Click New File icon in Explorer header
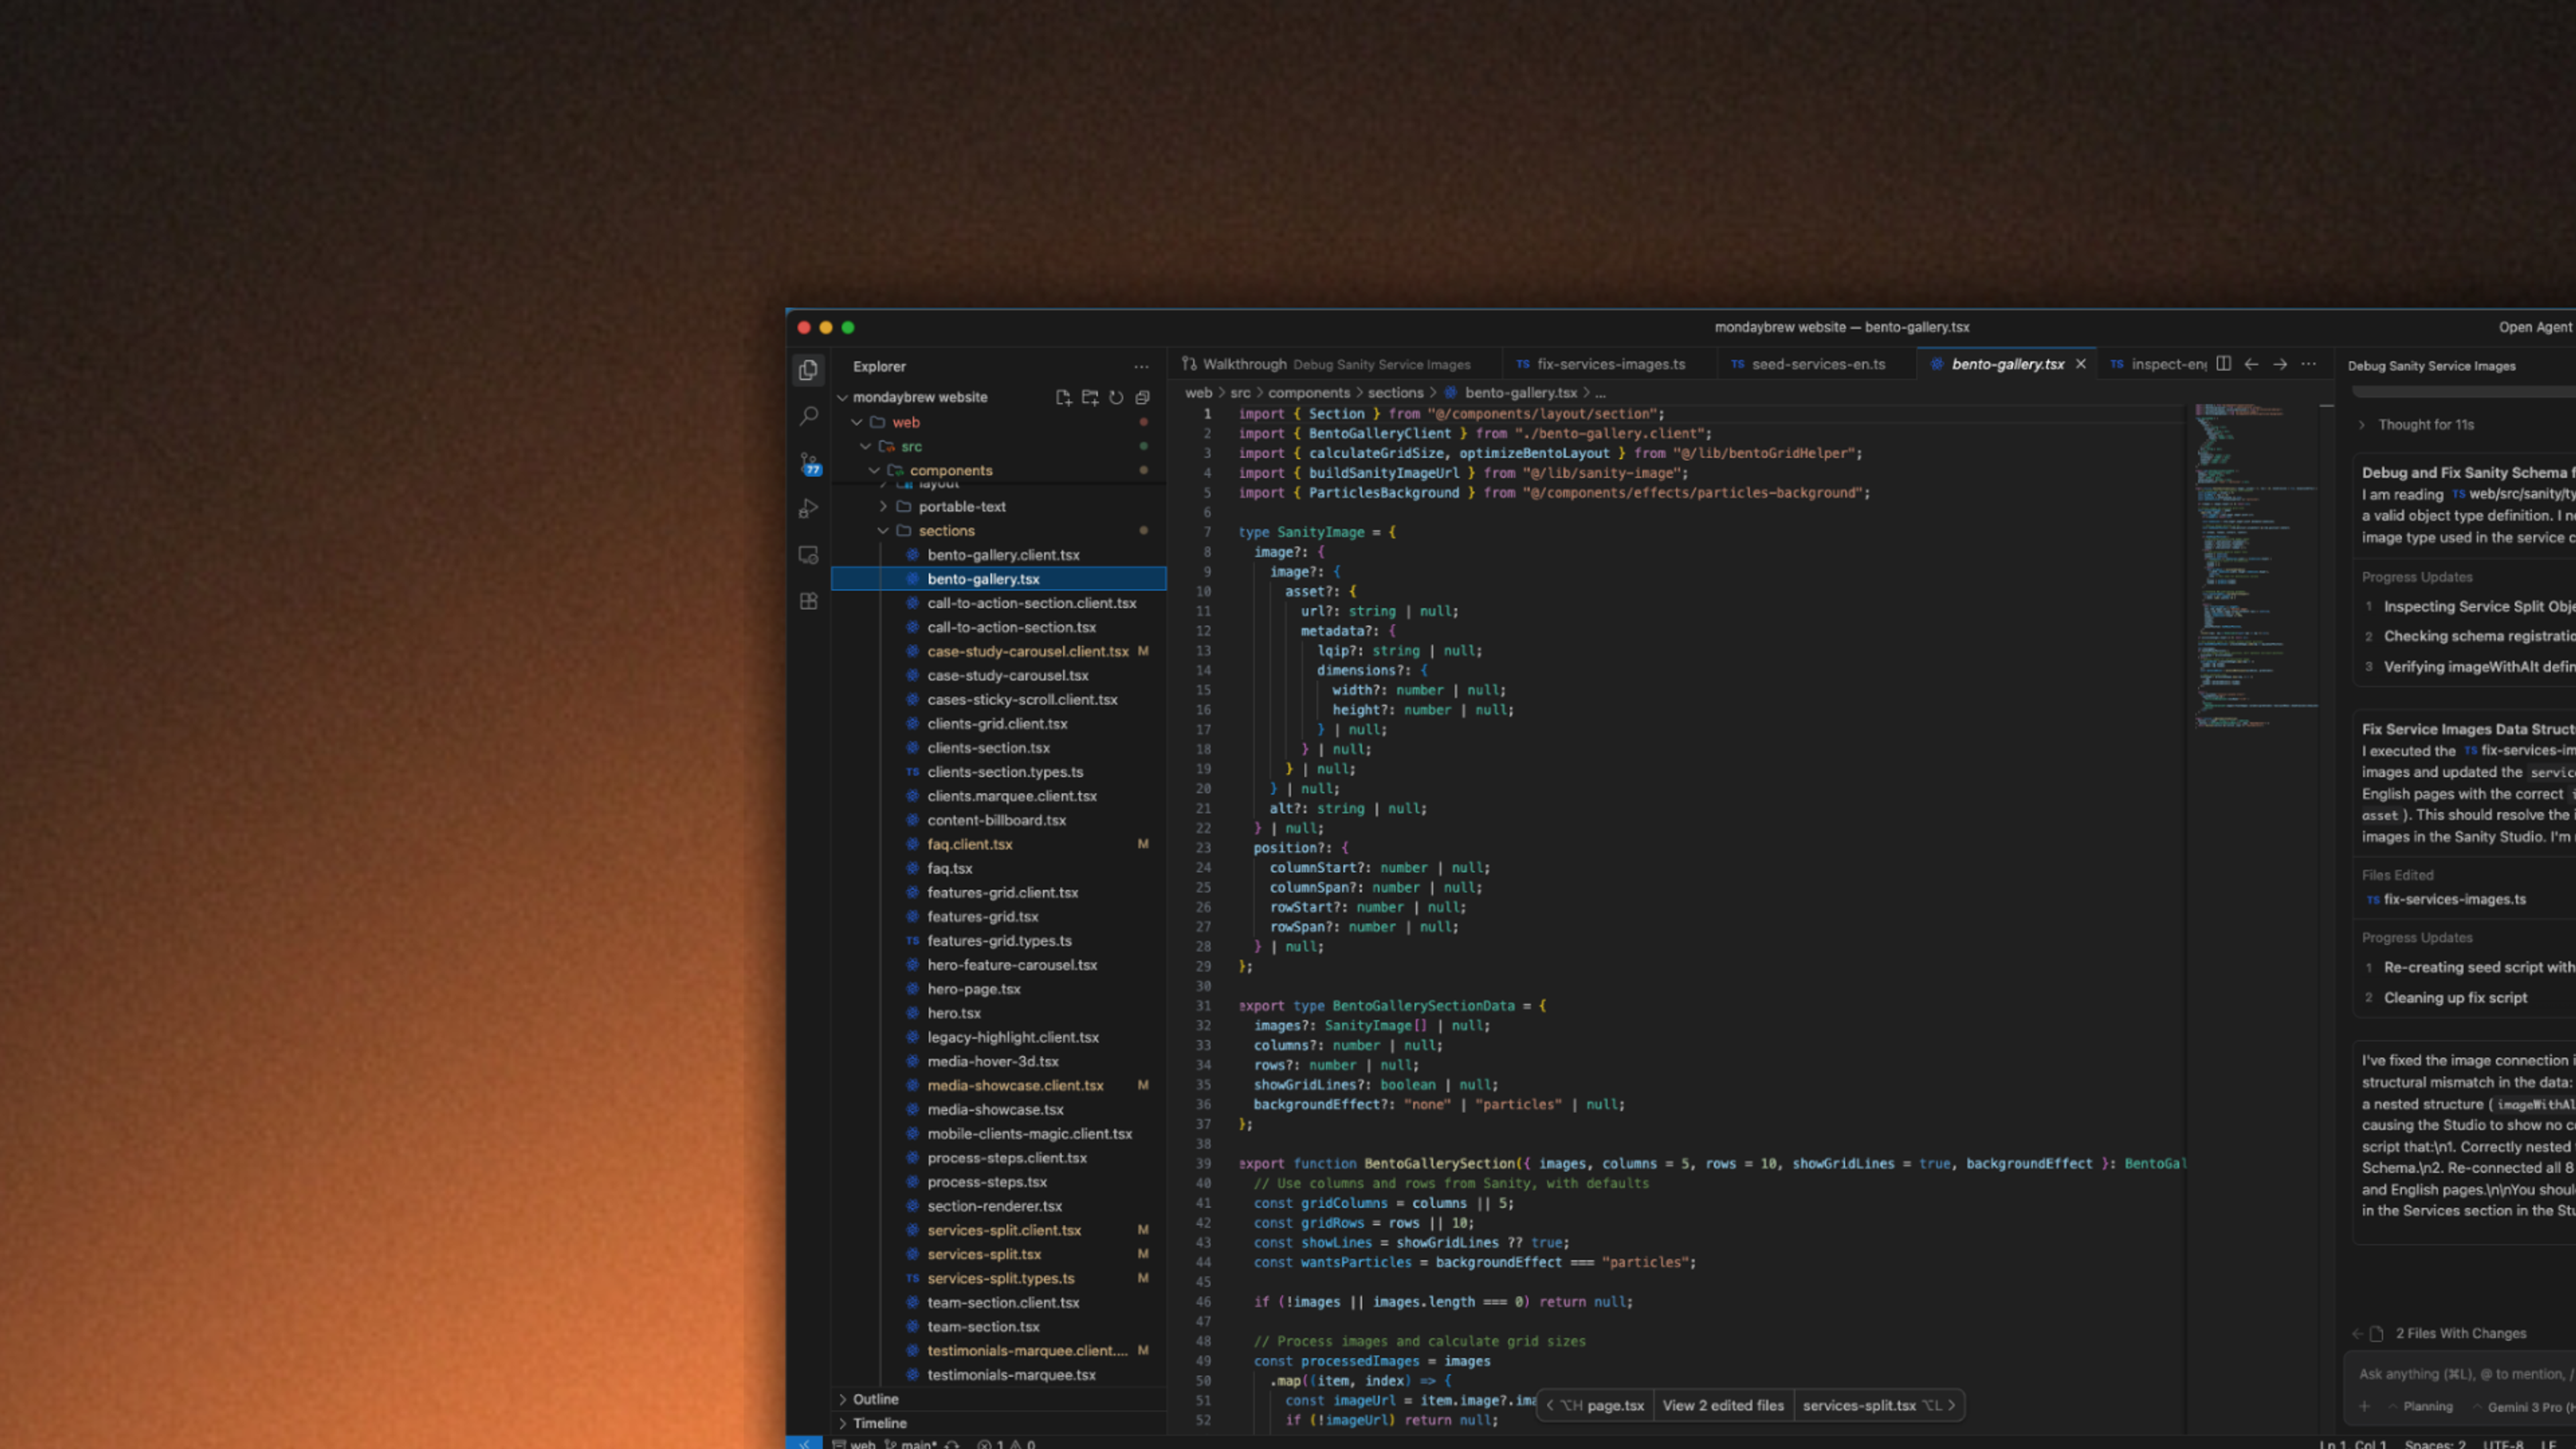This screenshot has width=2576, height=1449. click(1063, 397)
